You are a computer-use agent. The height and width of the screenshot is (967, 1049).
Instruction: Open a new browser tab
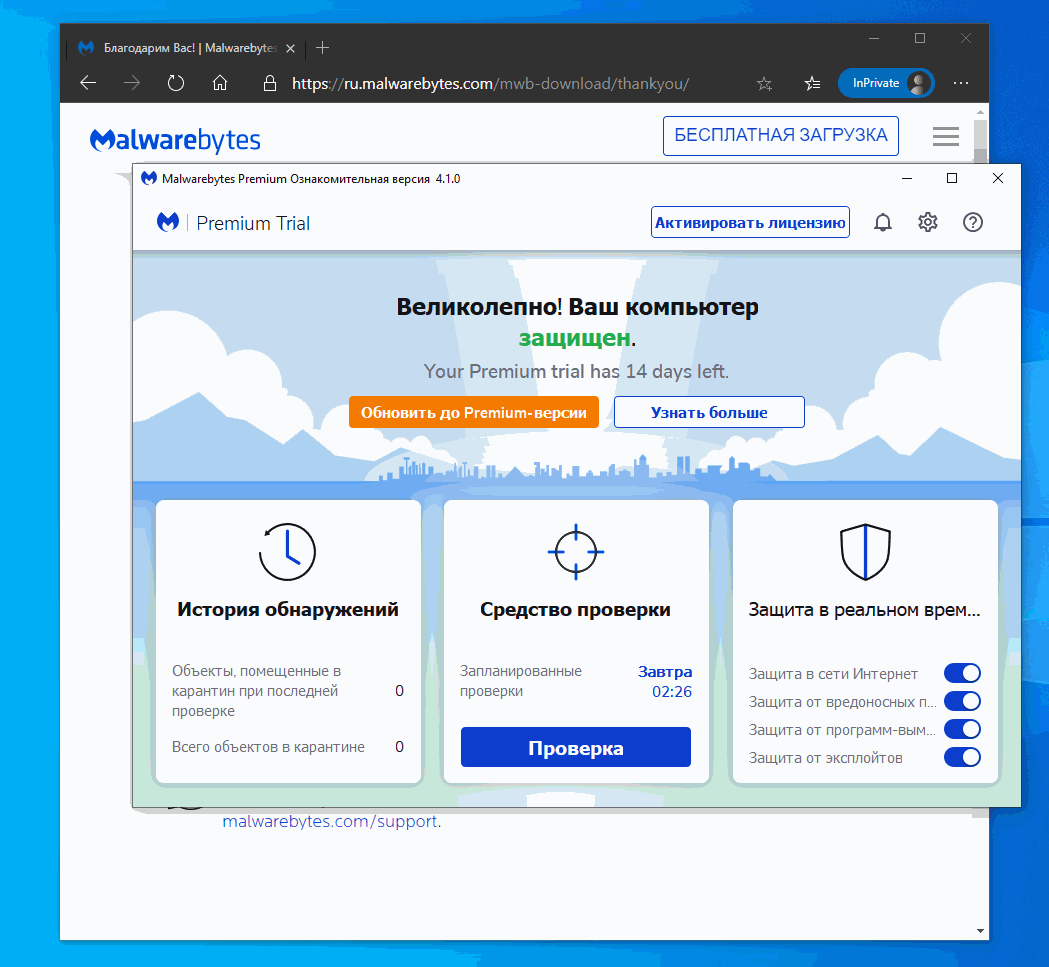tap(322, 48)
